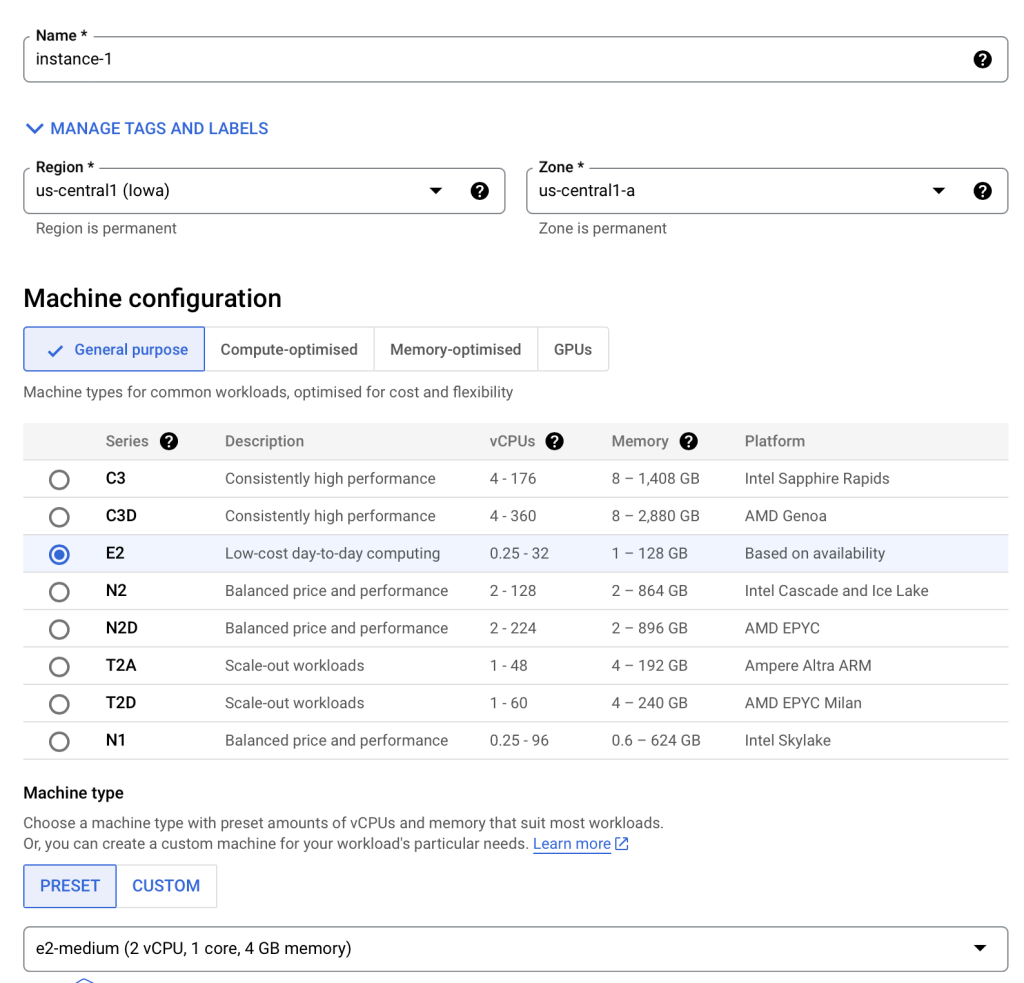Click the external link icon after Learn more

point(622,844)
